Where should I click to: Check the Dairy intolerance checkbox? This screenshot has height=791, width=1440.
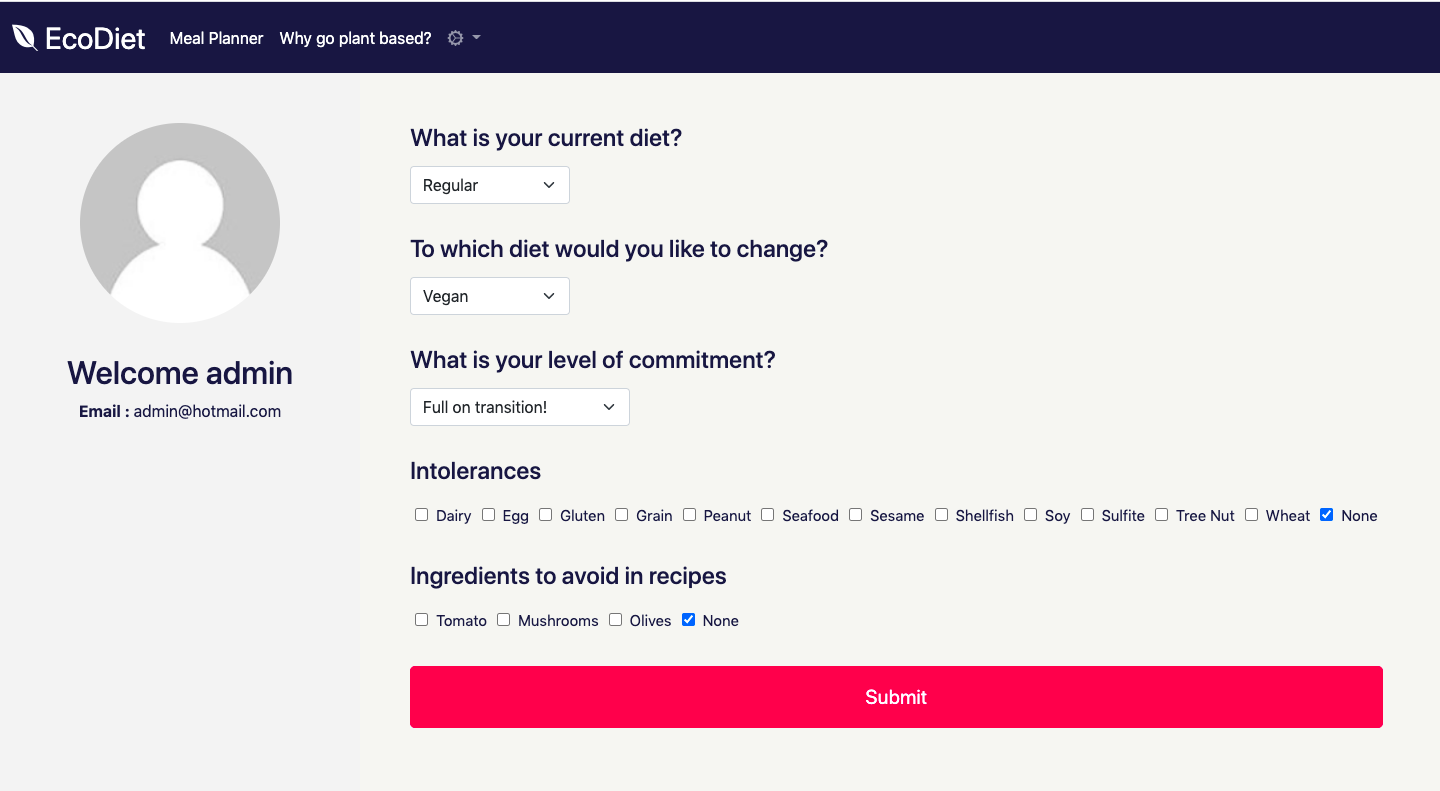point(421,515)
